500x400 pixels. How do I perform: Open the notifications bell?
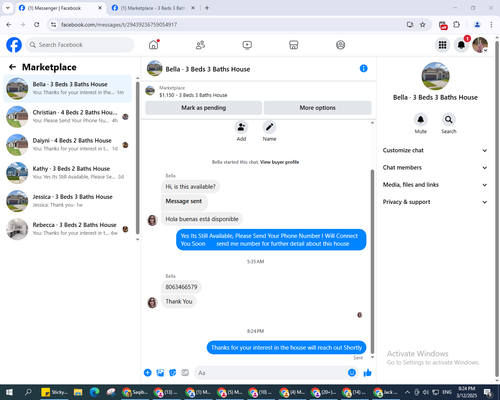click(x=461, y=45)
